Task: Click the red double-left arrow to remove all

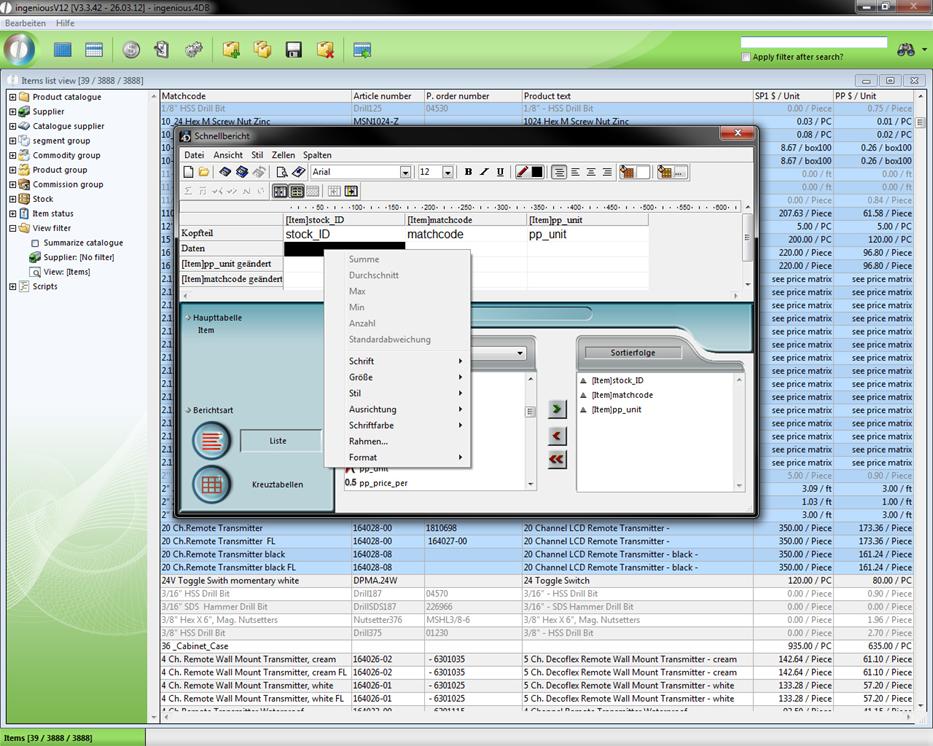Action: click(557, 459)
